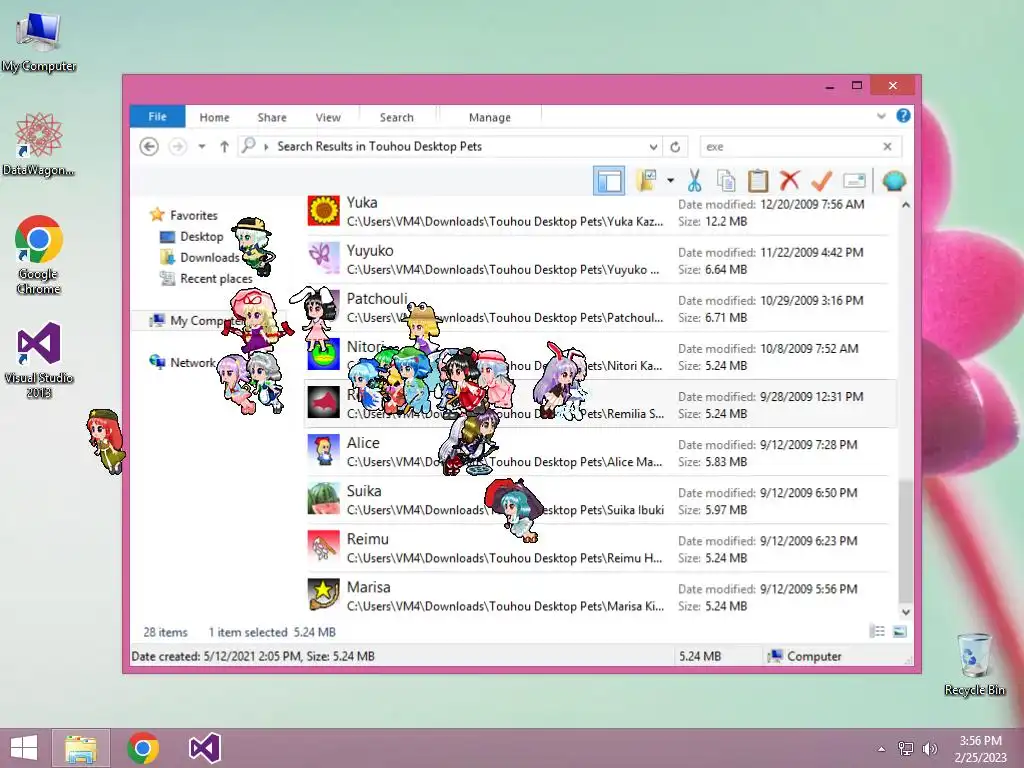Select the Alice doll icon result
Image resolution: width=1024 pixels, height=768 pixels.
click(x=323, y=451)
